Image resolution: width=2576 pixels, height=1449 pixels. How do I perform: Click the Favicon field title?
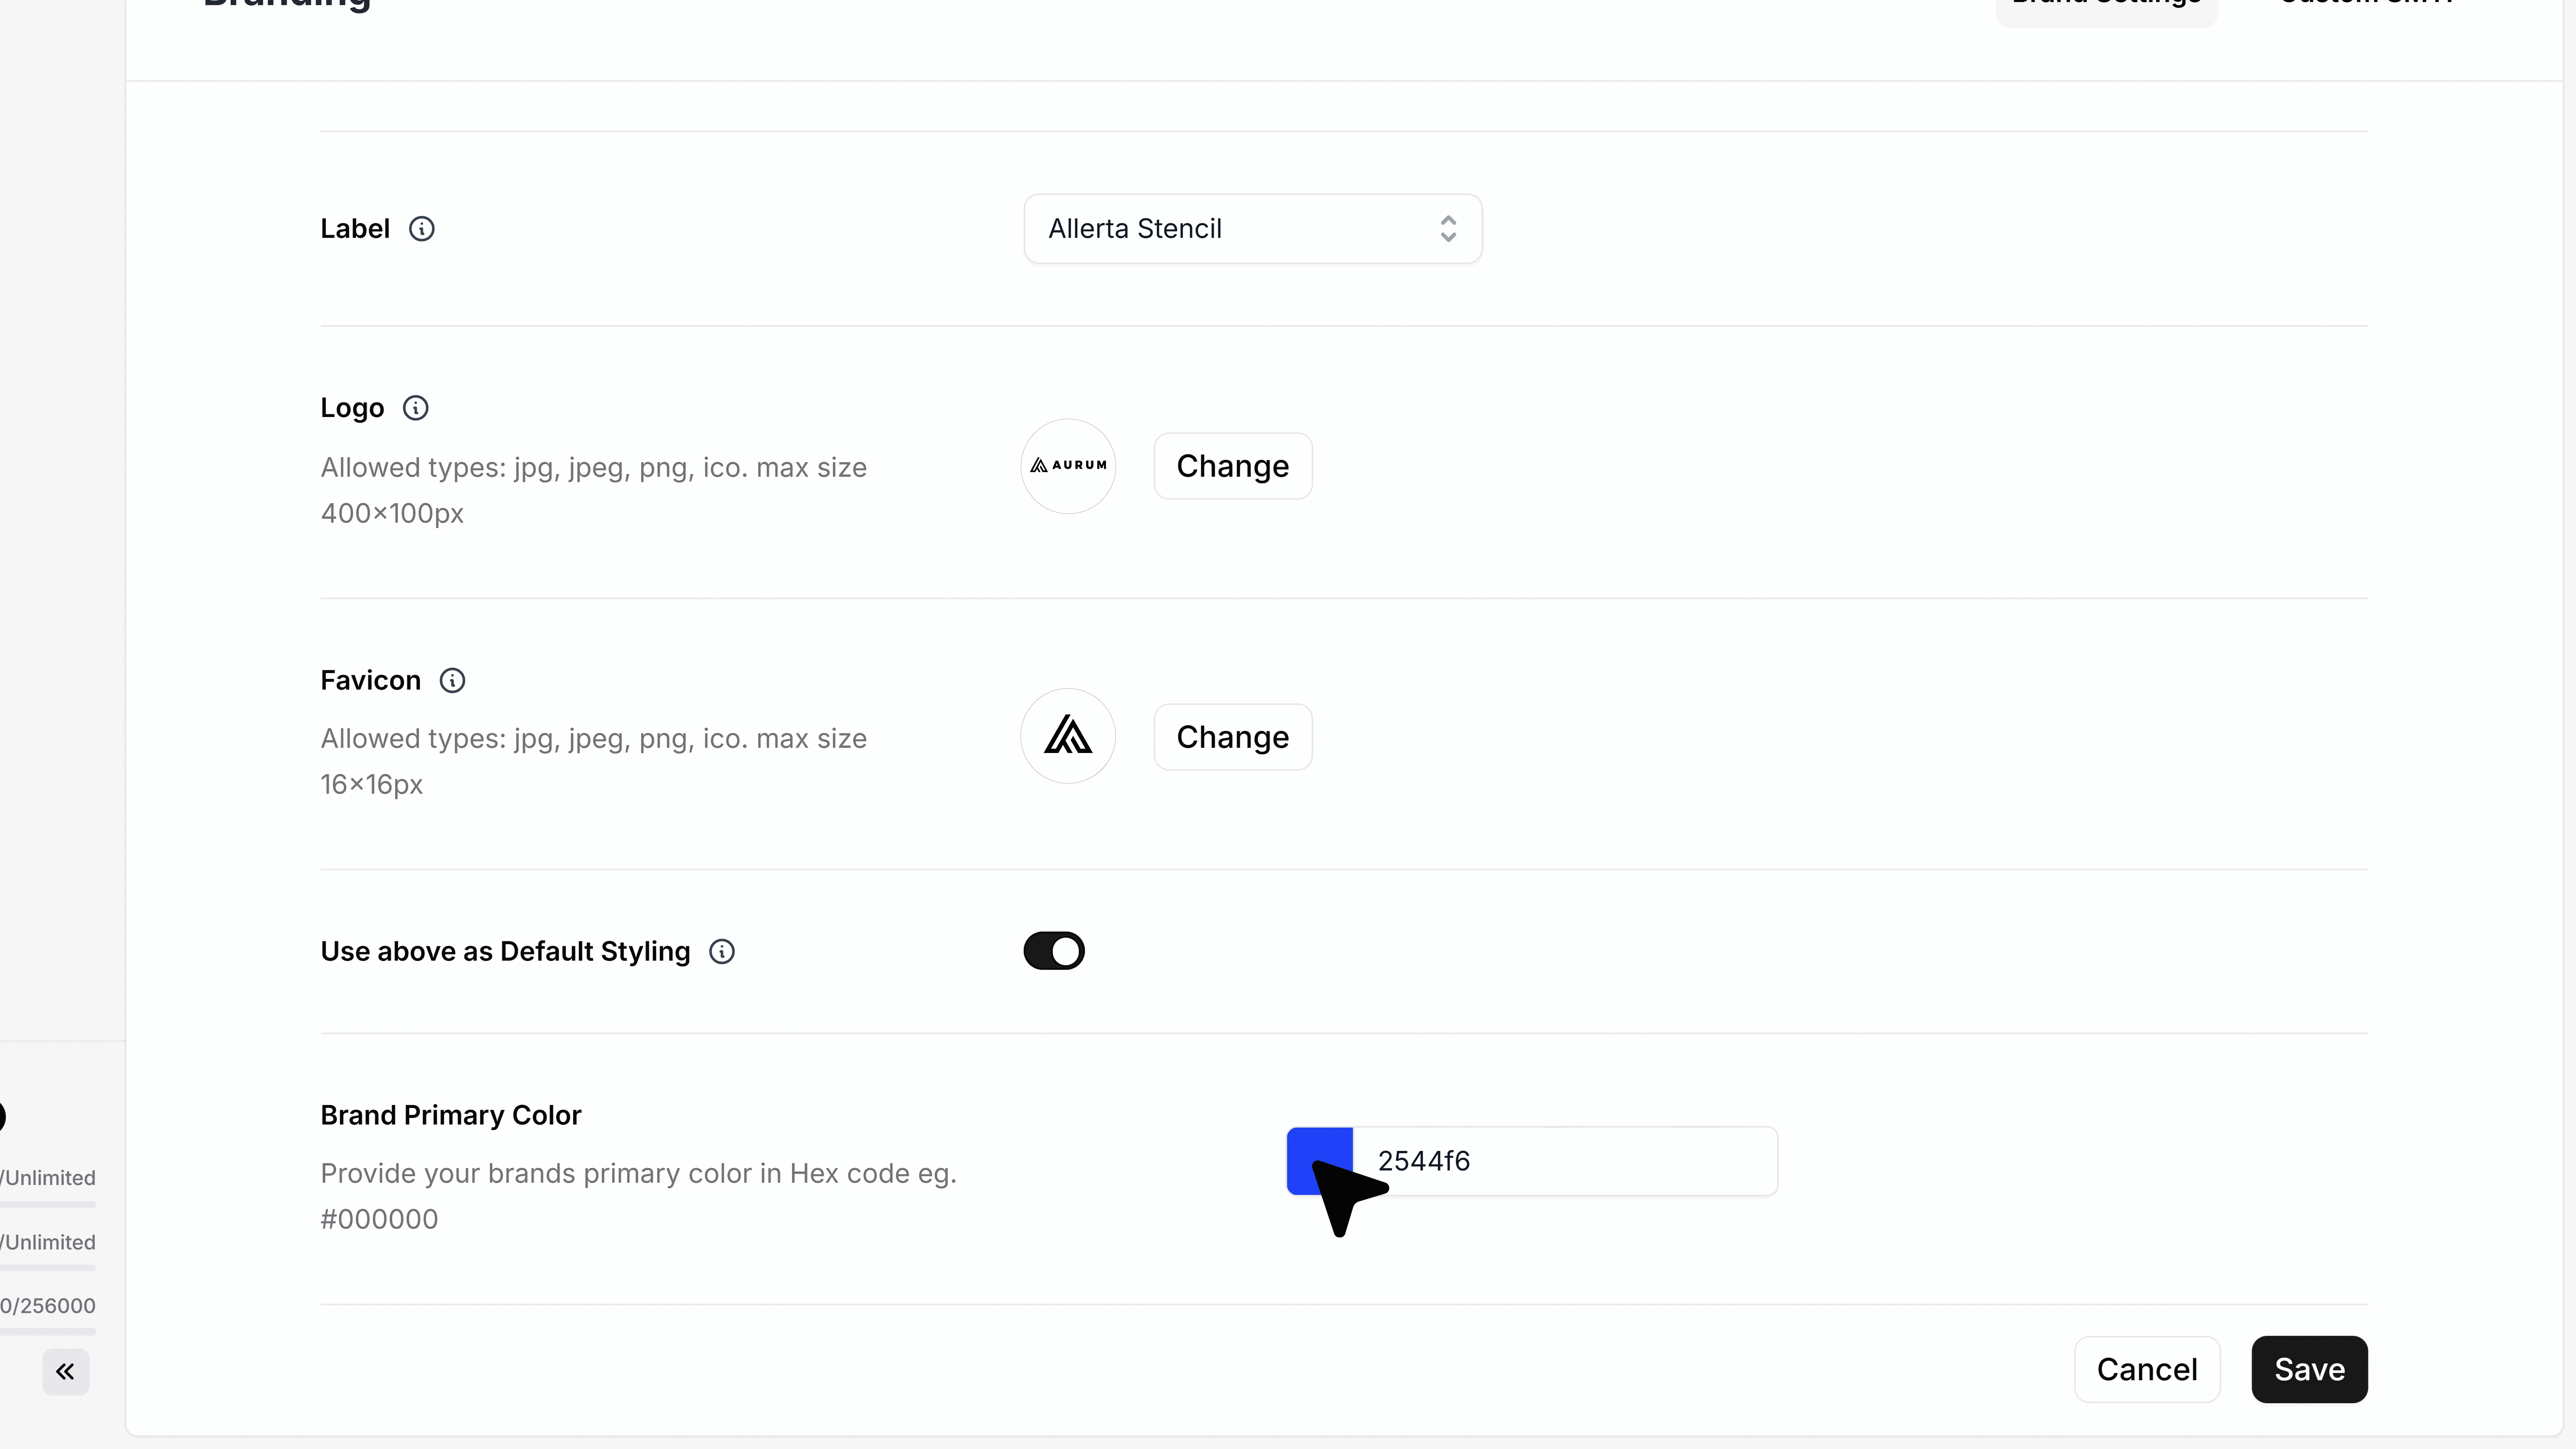click(x=371, y=681)
